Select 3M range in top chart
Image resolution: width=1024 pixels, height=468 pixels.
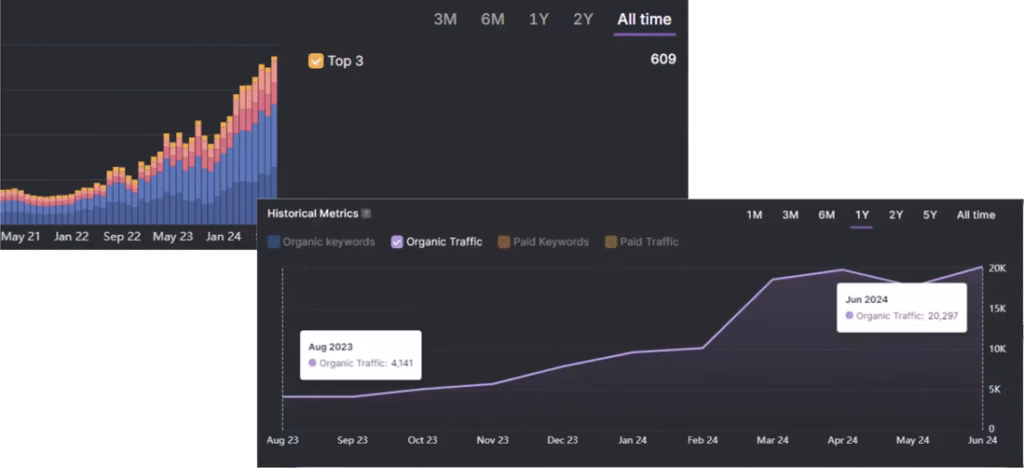[445, 19]
